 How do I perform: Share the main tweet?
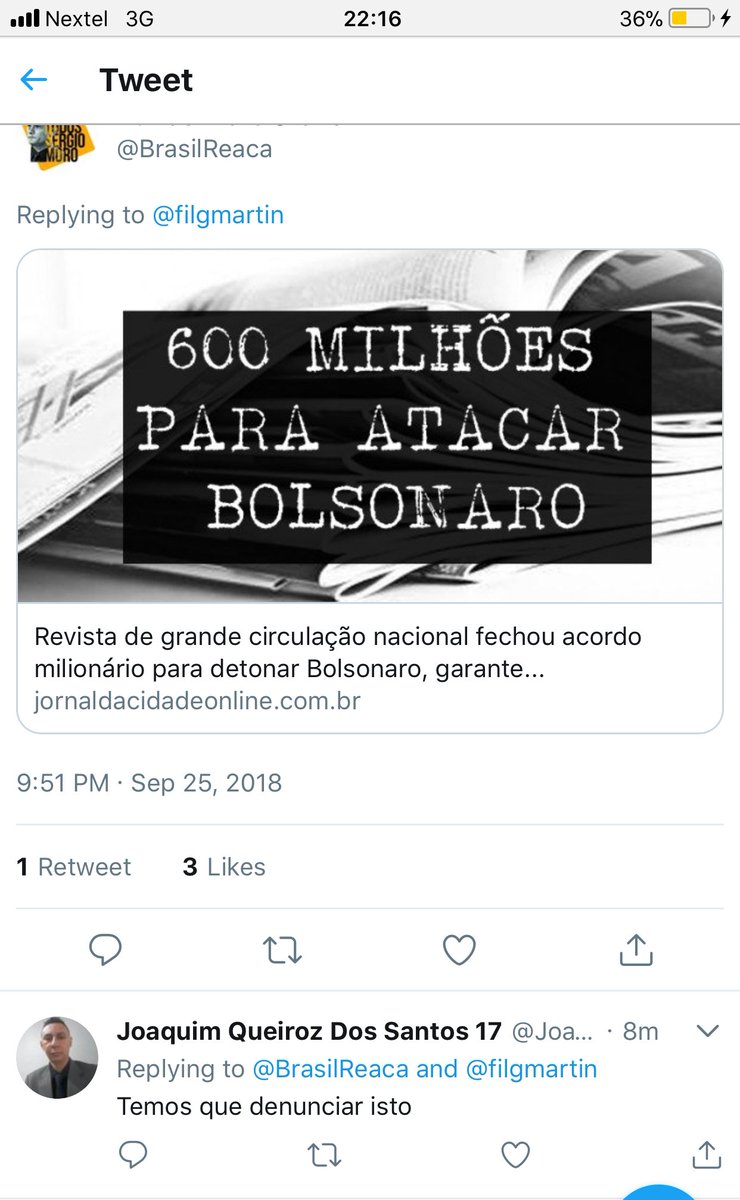[x=636, y=949]
